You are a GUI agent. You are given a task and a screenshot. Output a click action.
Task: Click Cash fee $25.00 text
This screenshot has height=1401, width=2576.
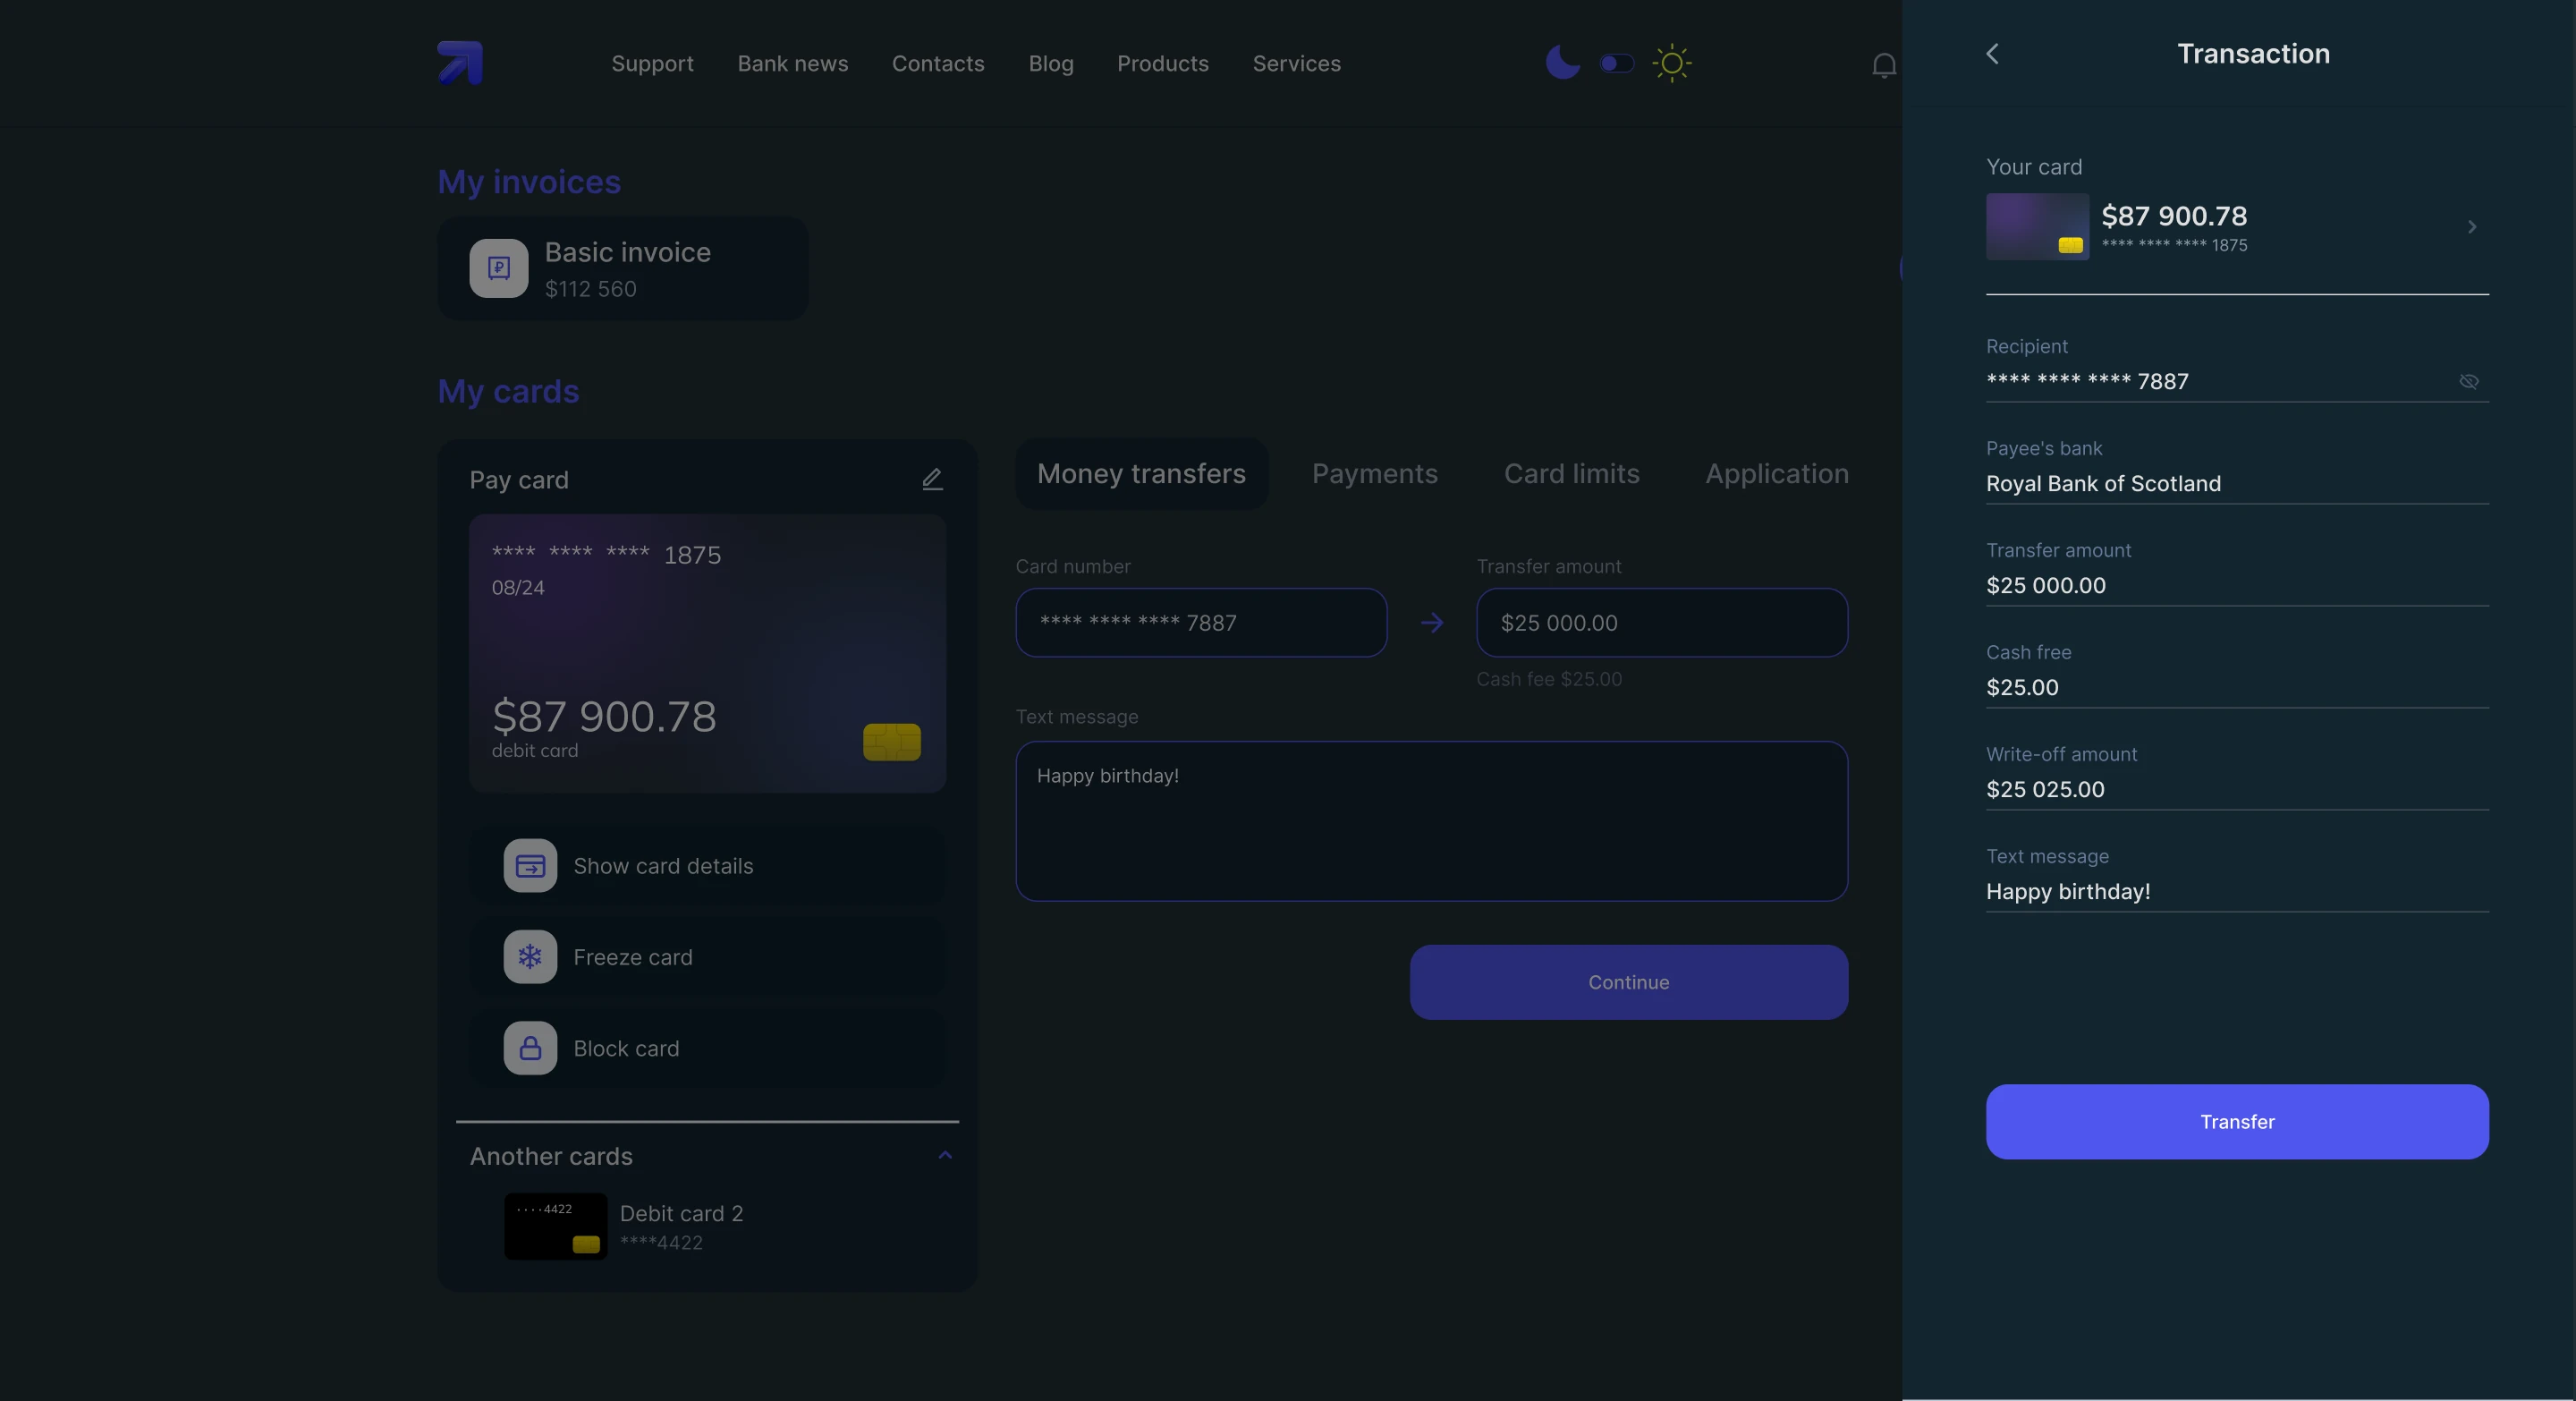[x=1549, y=679]
